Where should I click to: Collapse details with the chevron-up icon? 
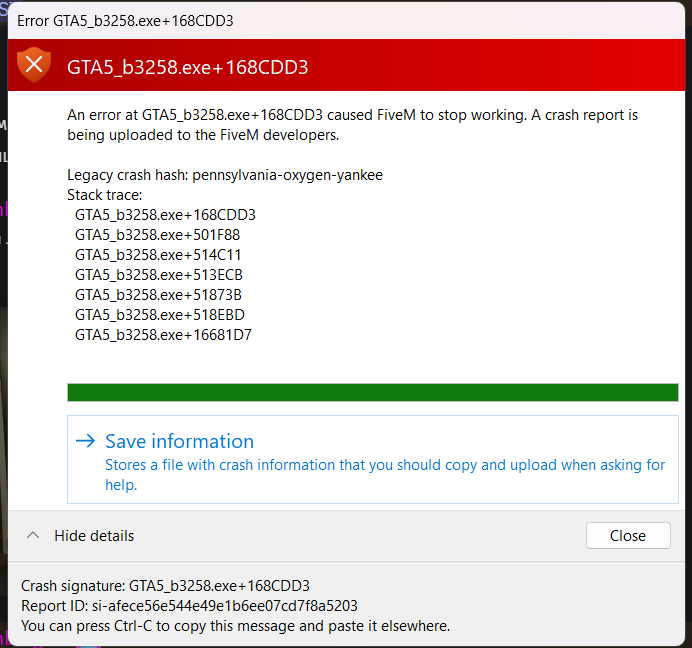pos(33,535)
